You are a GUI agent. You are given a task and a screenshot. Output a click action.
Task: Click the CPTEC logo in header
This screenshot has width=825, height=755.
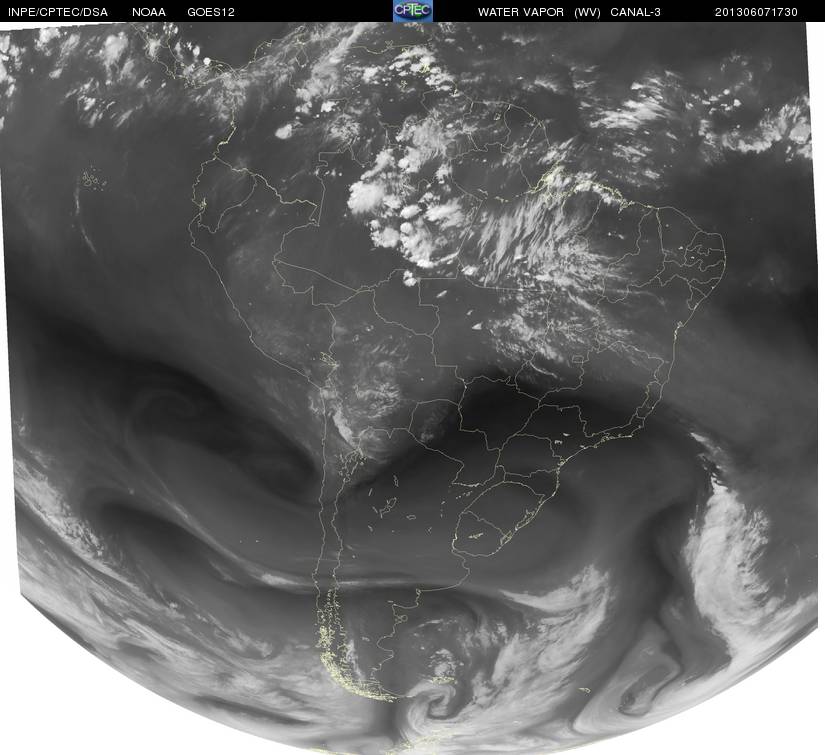413,11
